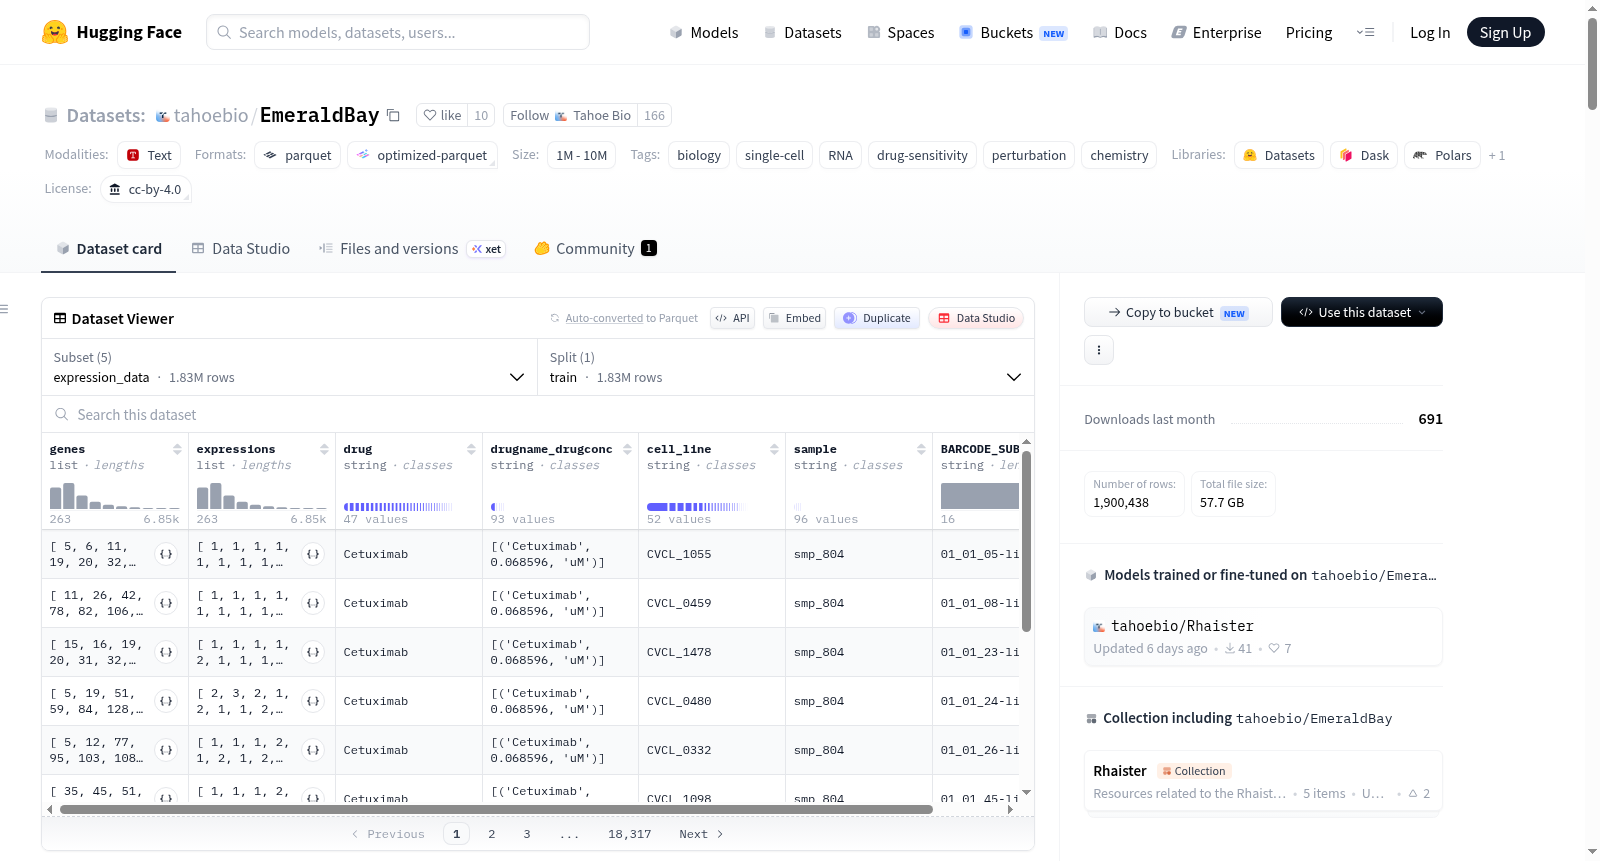The height and width of the screenshot is (861, 1600).
Task: Expand the JSON icon in genes row 78, 82, 106
Action: point(166,603)
